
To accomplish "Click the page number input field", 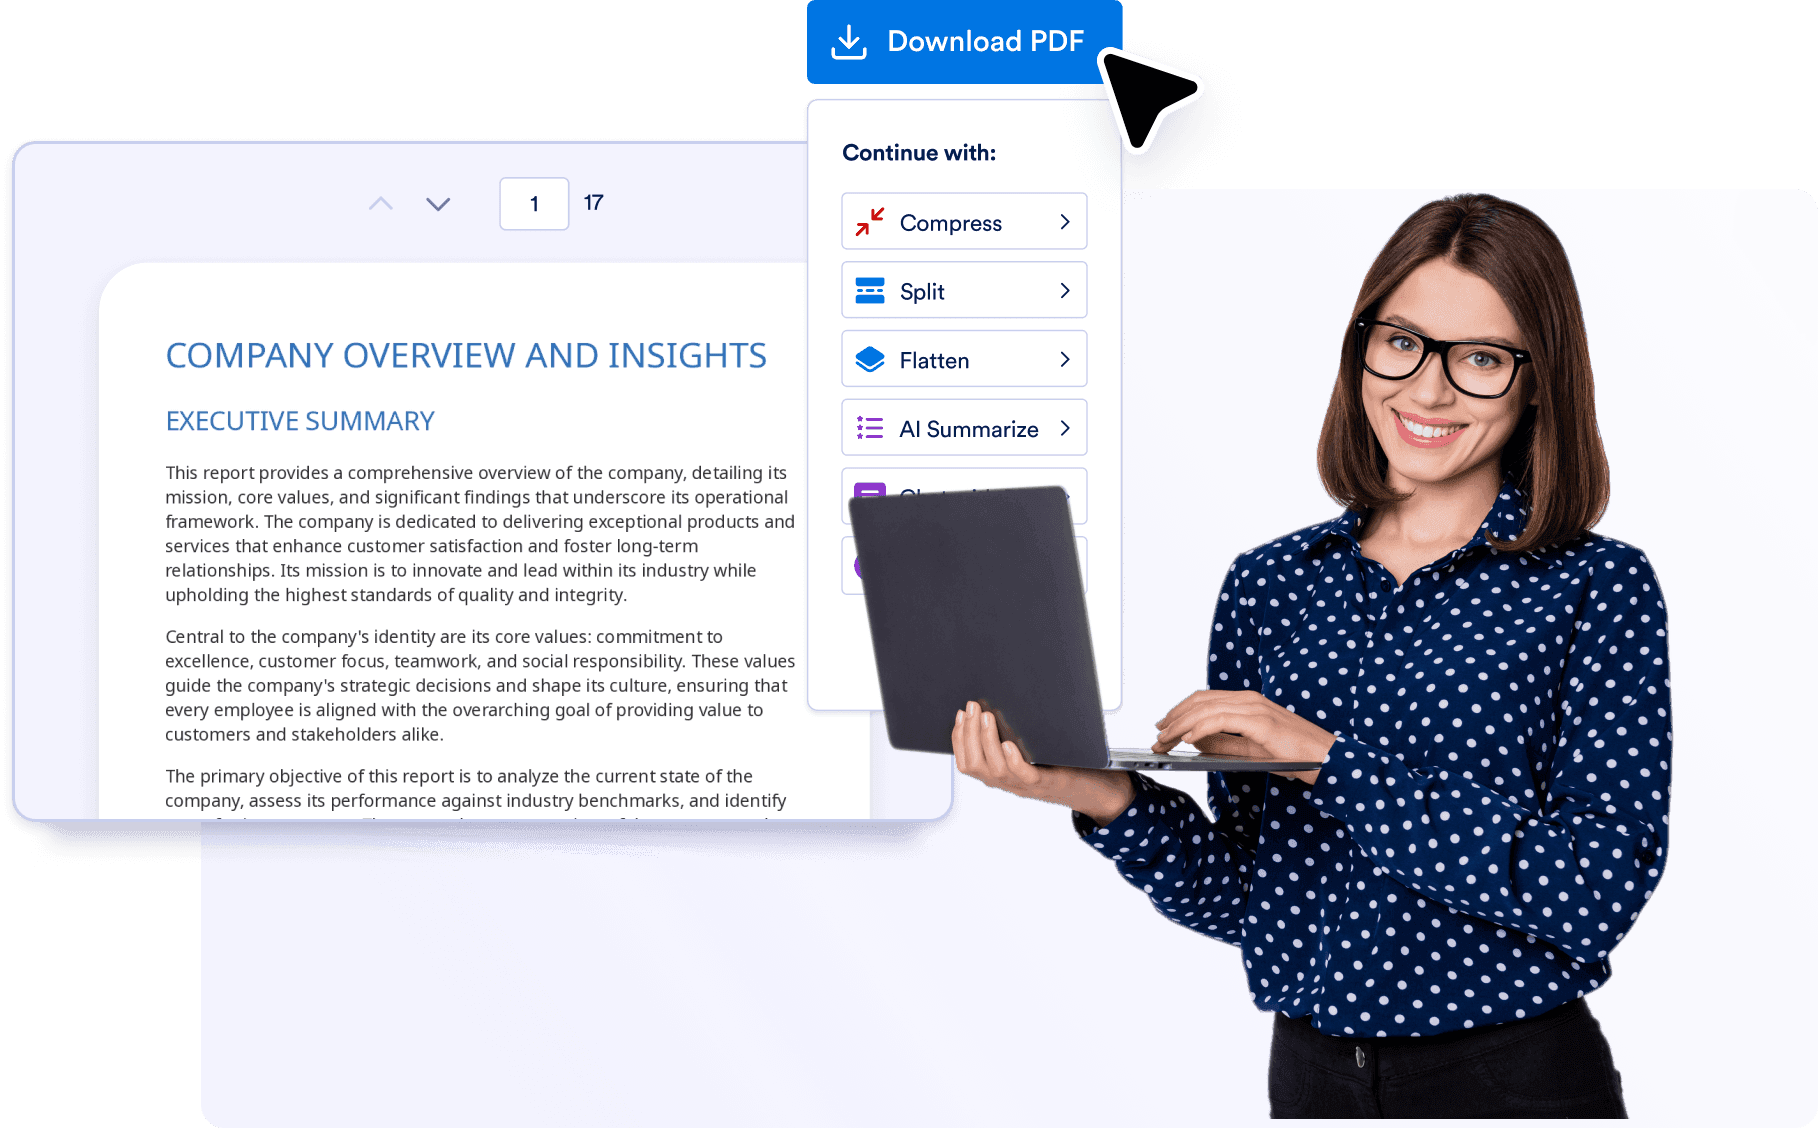I will [x=534, y=203].
